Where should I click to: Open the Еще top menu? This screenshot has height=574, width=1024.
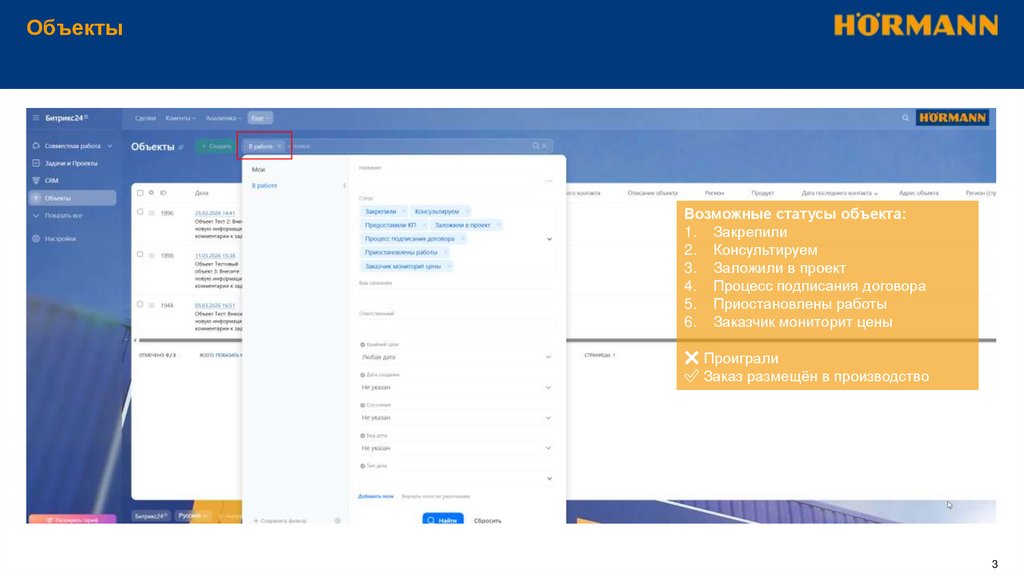260,118
